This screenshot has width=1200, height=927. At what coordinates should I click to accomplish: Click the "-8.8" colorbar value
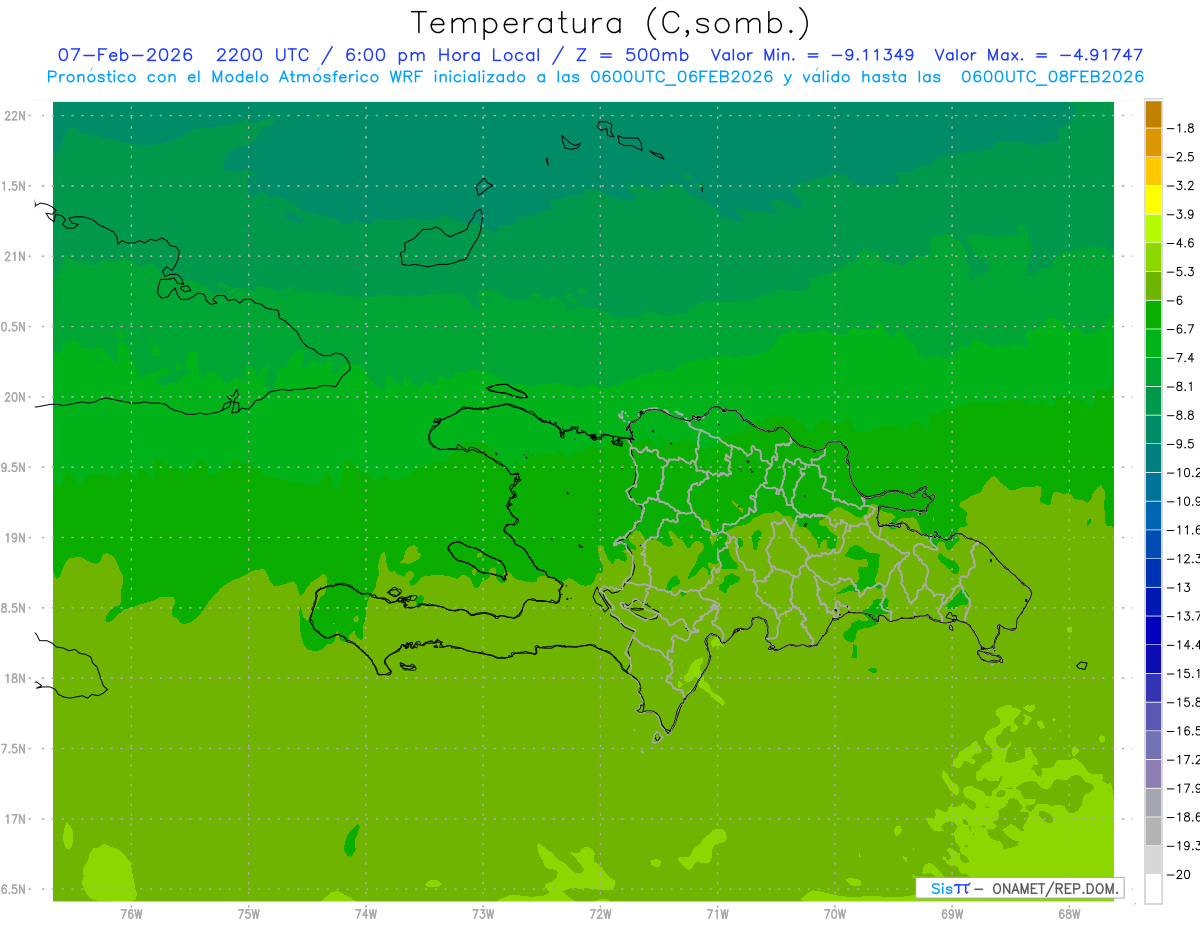1182,415
